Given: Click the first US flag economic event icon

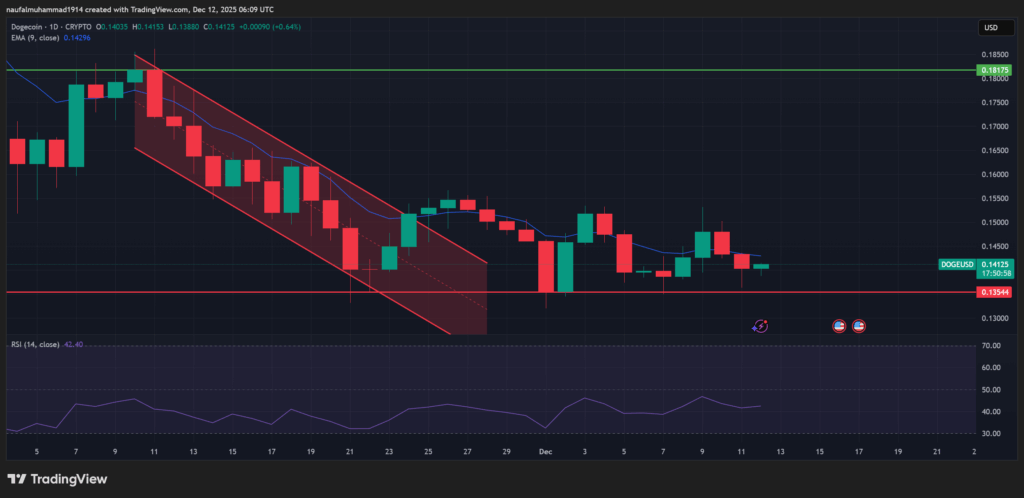Looking at the screenshot, I should 840,325.
